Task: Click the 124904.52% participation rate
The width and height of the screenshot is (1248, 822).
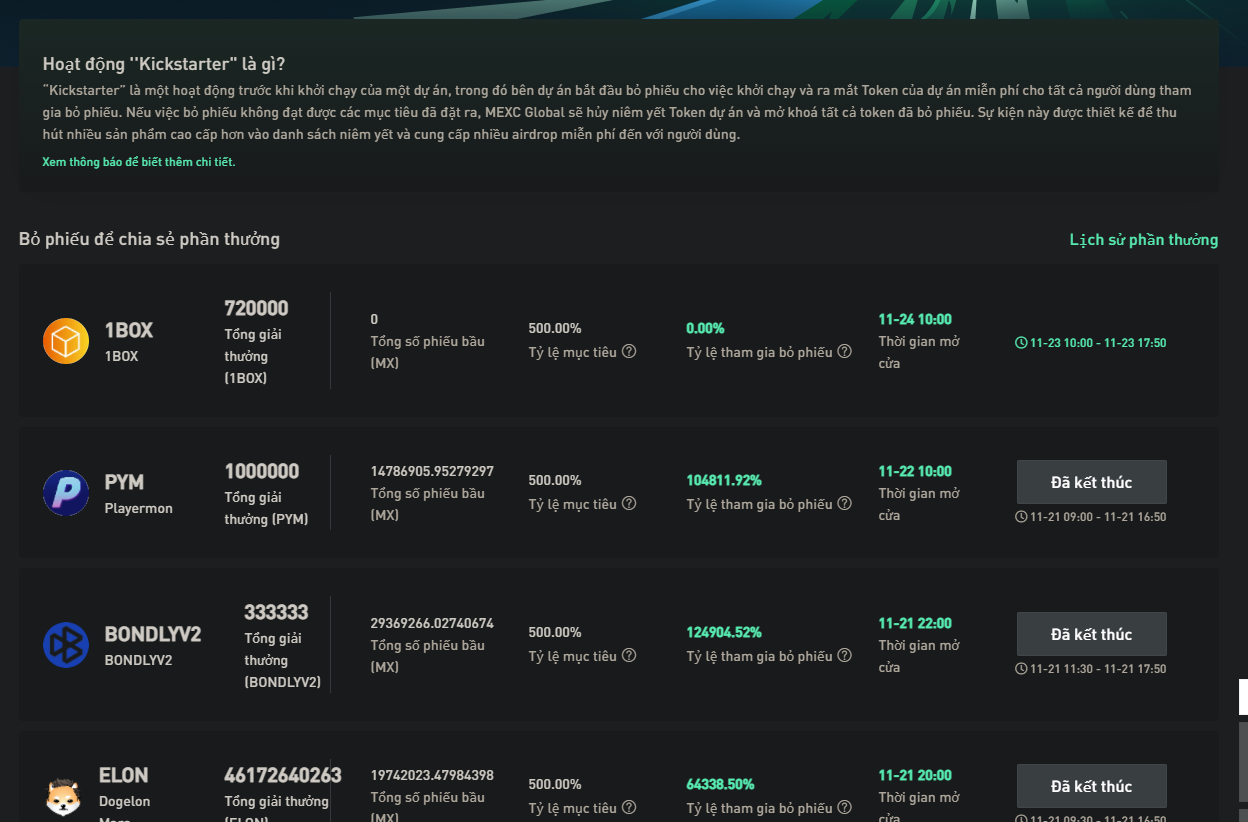Action: 724,632
